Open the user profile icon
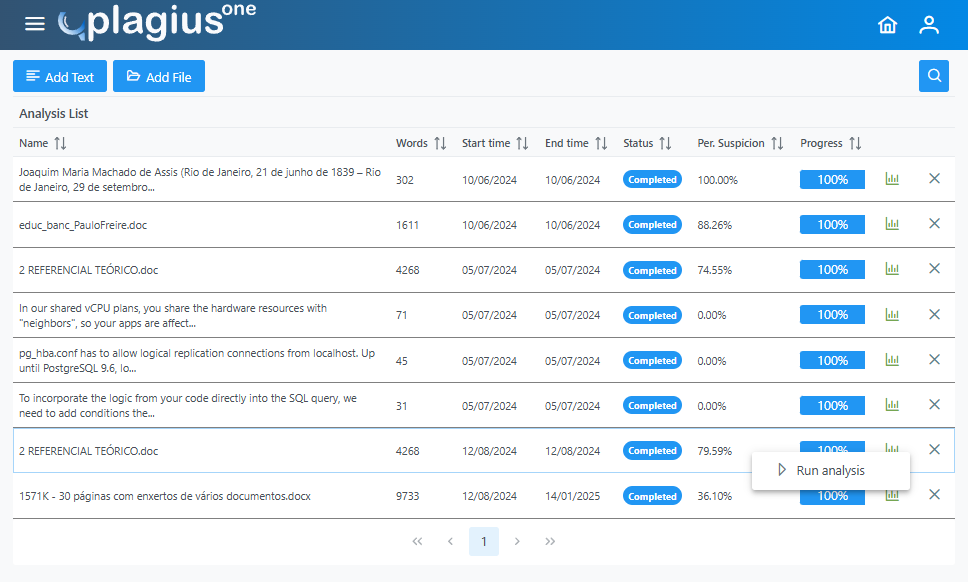 click(929, 25)
